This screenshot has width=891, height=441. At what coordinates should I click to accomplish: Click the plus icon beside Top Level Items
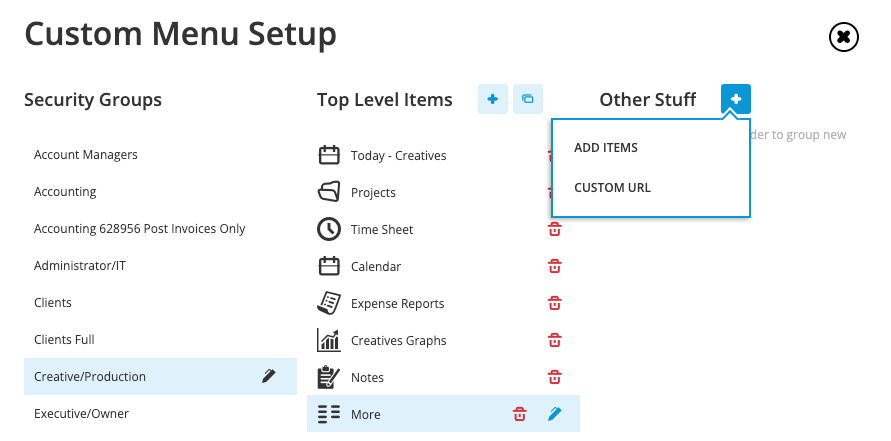click(x=493, y=99)
